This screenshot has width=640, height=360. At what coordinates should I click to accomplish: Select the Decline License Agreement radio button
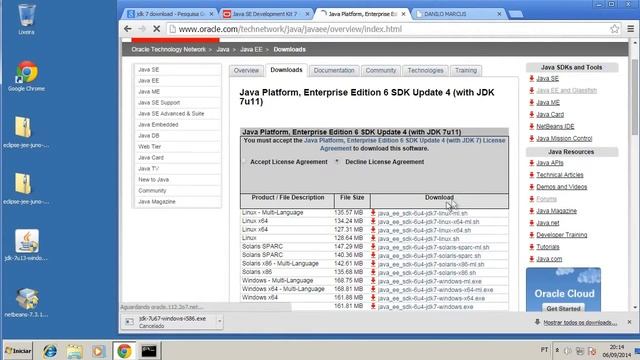pos(337,162)
